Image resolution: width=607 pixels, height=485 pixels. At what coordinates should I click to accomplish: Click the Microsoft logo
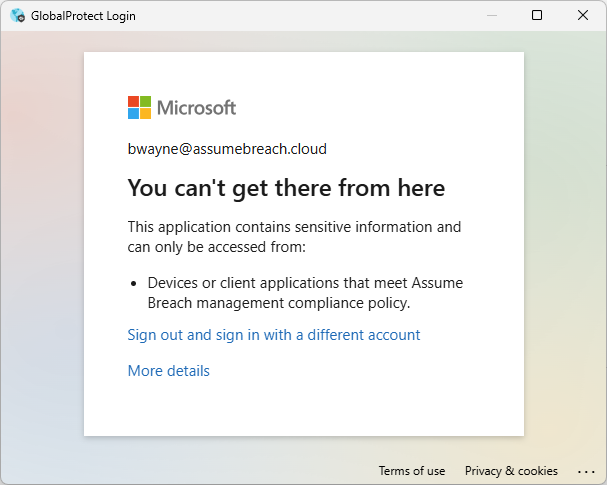pos(182,108)
